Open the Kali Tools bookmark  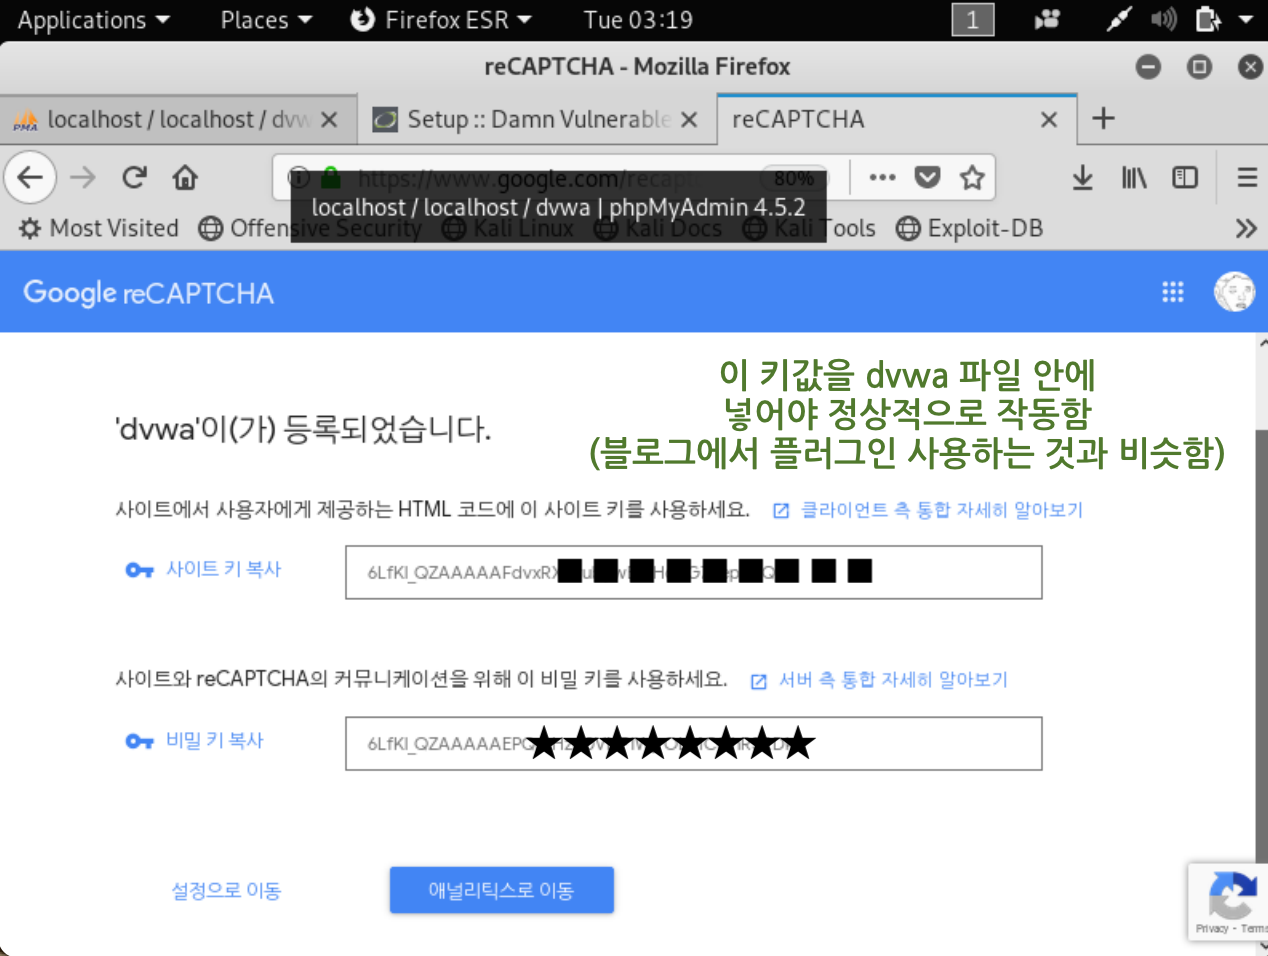pyautogui.click(x=810, y=228)
